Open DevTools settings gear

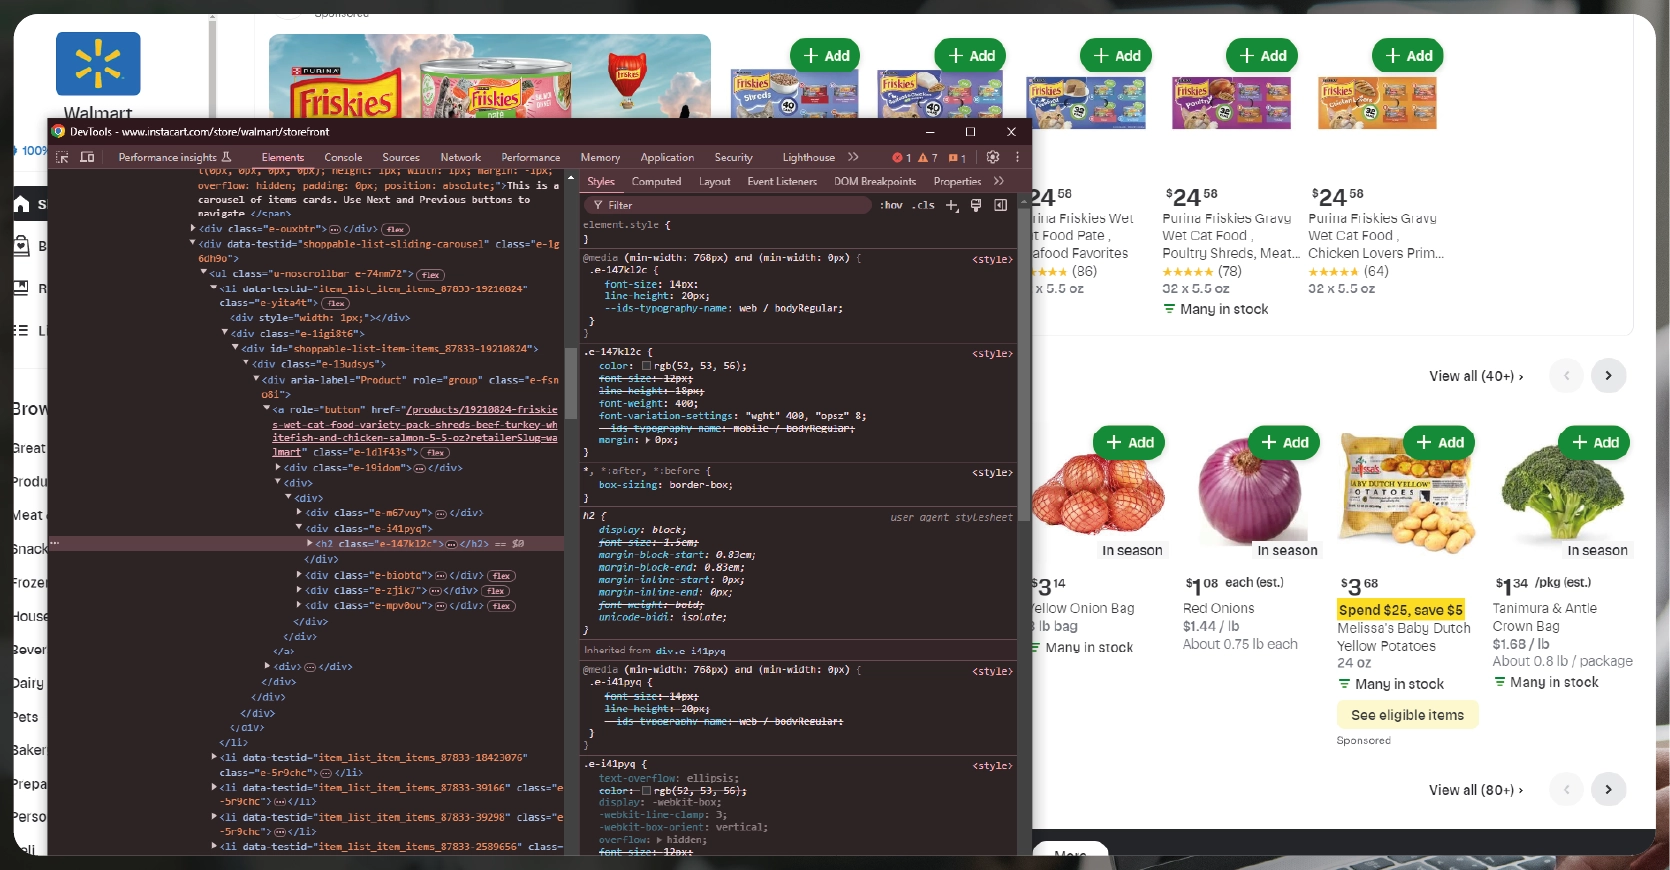tap(993, 157)
